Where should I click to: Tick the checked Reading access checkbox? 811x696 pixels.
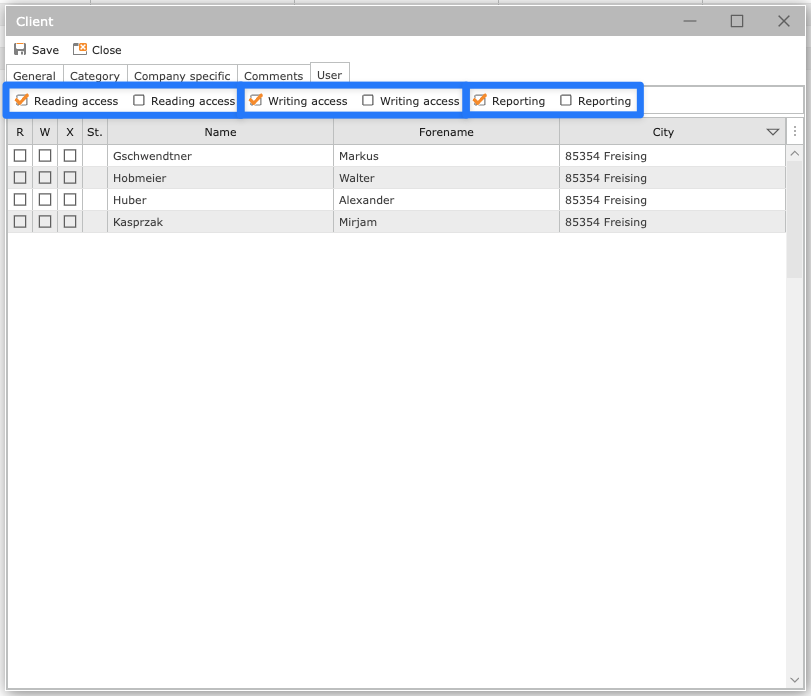click(x=22, y=100)
